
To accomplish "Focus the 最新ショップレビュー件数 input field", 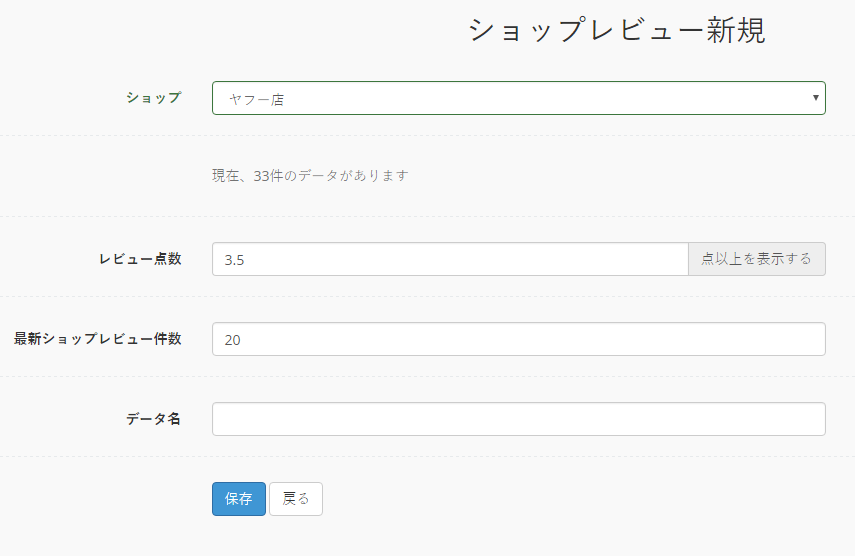I will 519,339.
